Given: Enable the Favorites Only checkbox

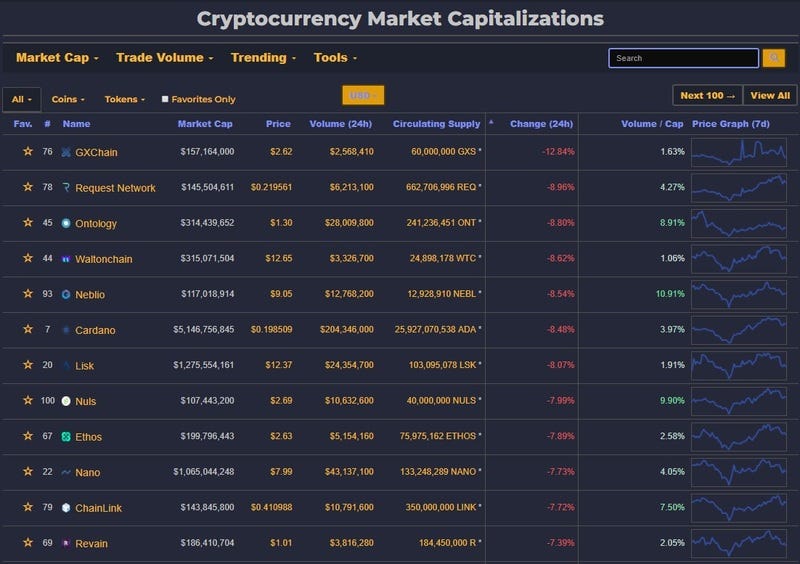Looking at the screenshot, I should (x=165, y=99).
